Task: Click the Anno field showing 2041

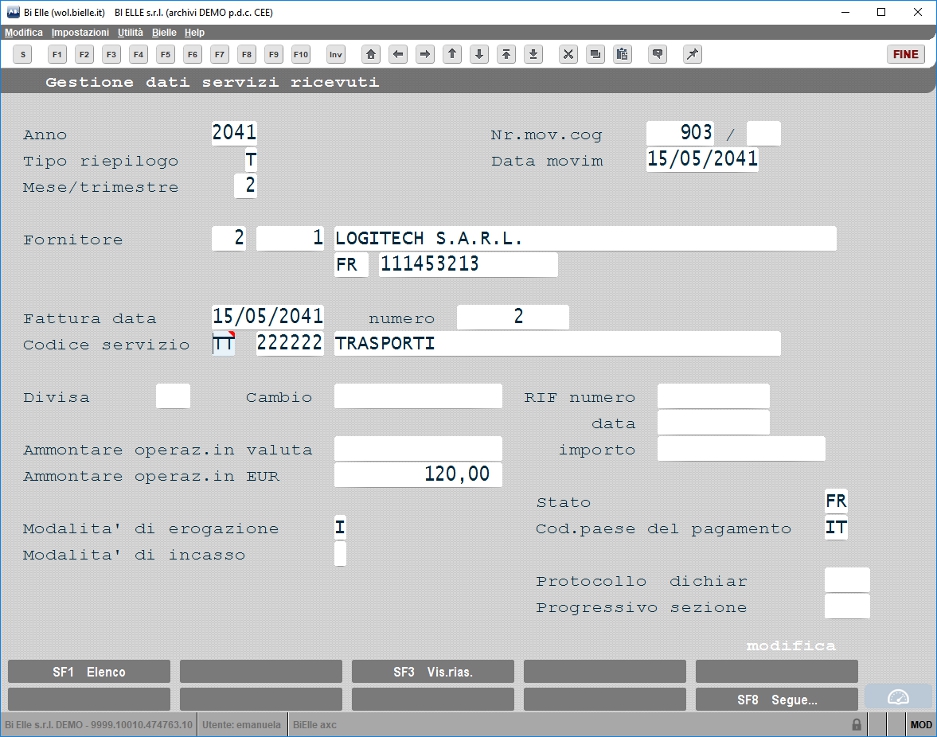Action: (x=234, y=133)
